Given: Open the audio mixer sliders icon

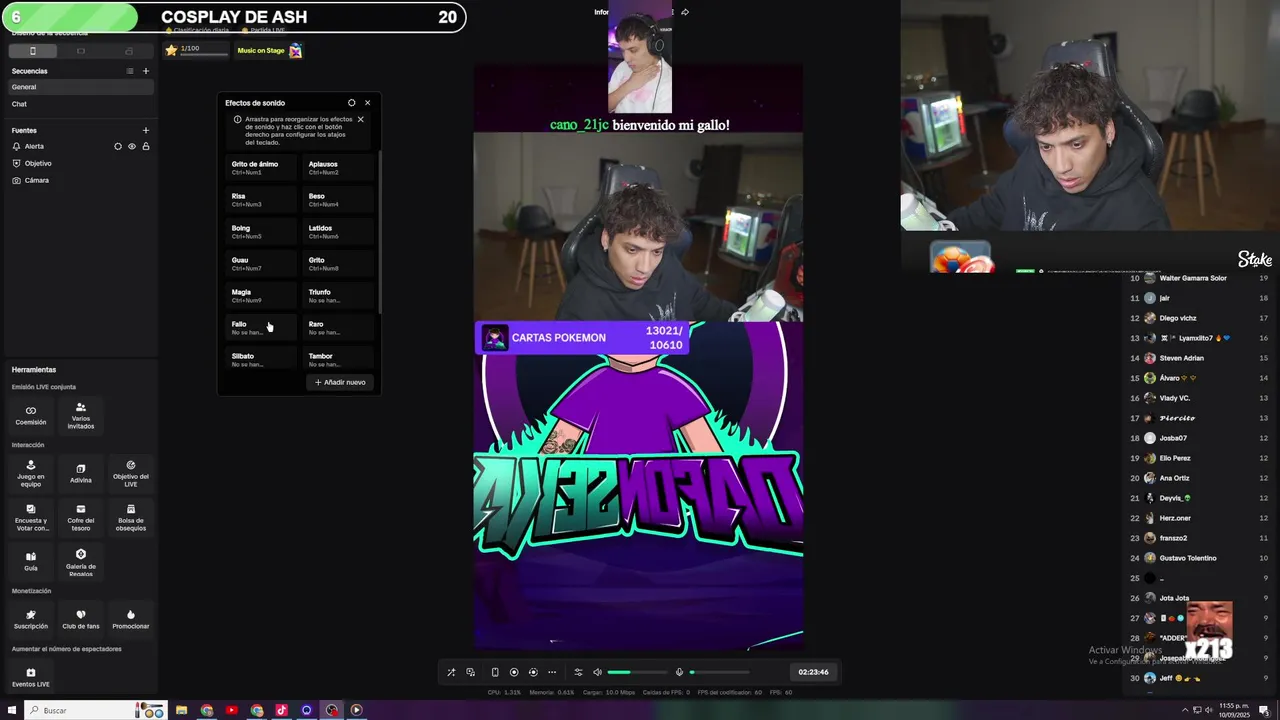Looking at the screenshot, I should pos(578,672).
